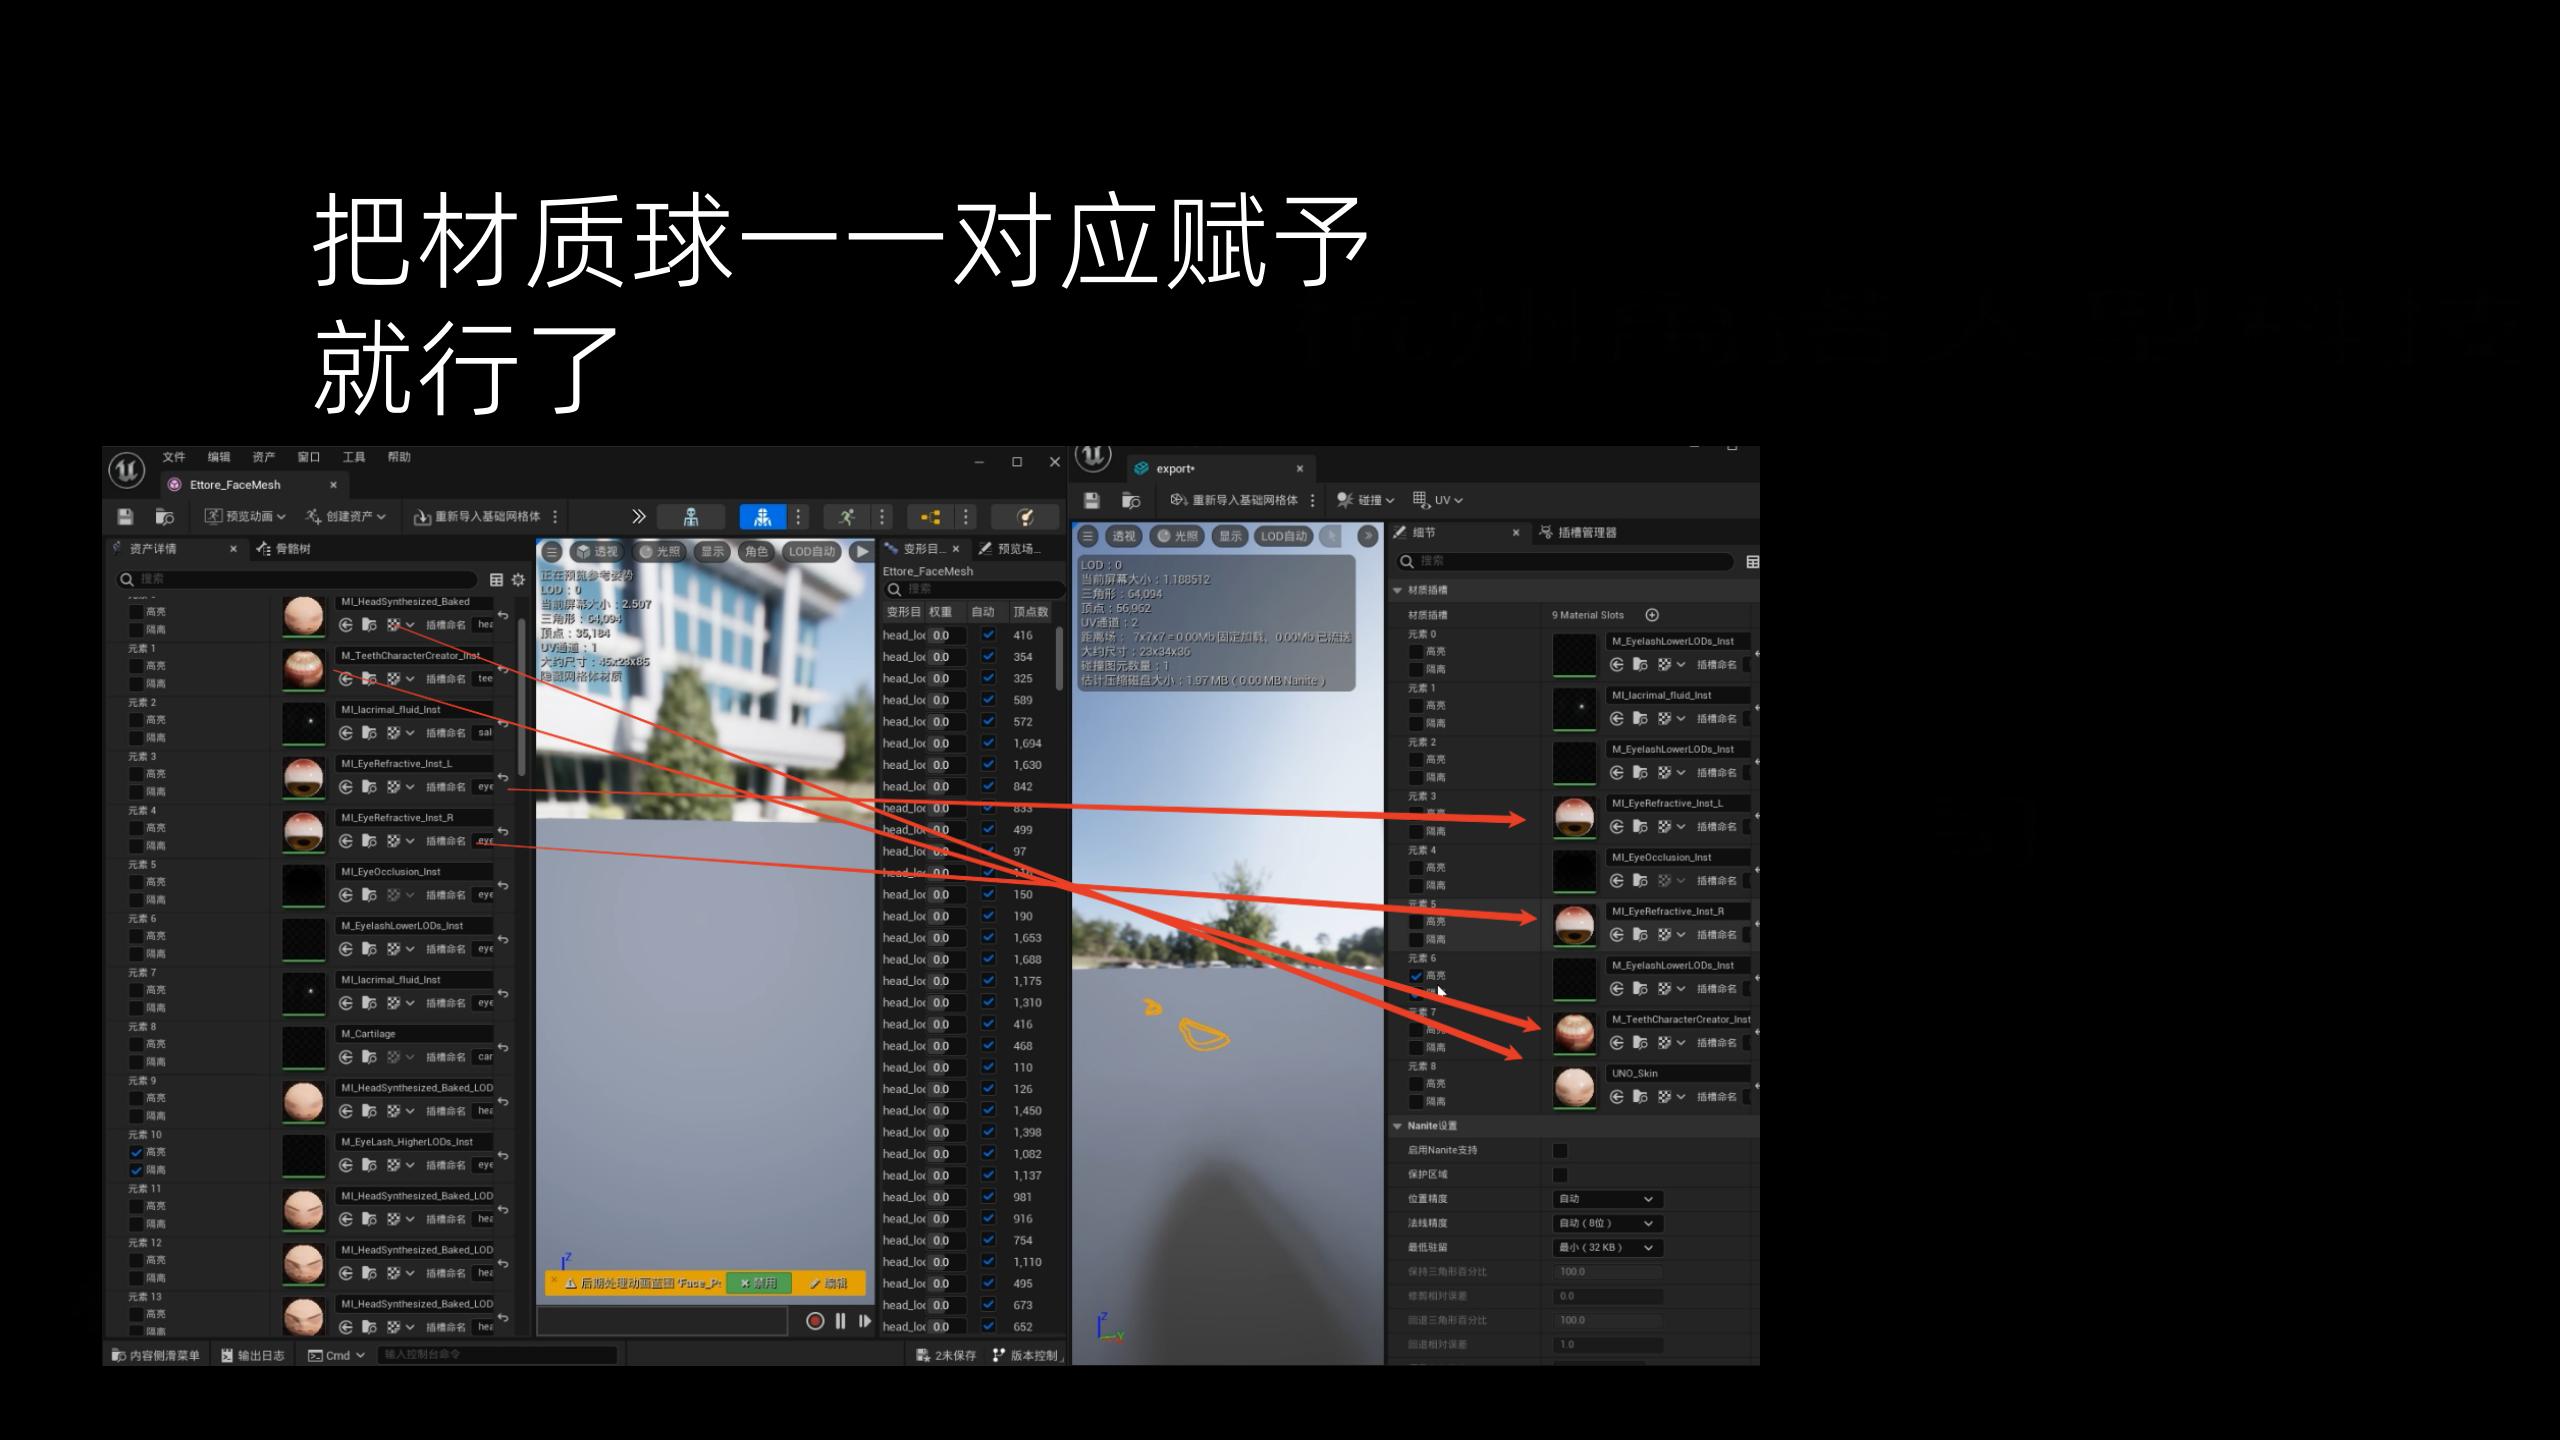The width and height of the screenshot is (2560, 1440).
Task: Browse to M_TeethCharacterCreator_Inst in content browser
Action: point(369,679)
